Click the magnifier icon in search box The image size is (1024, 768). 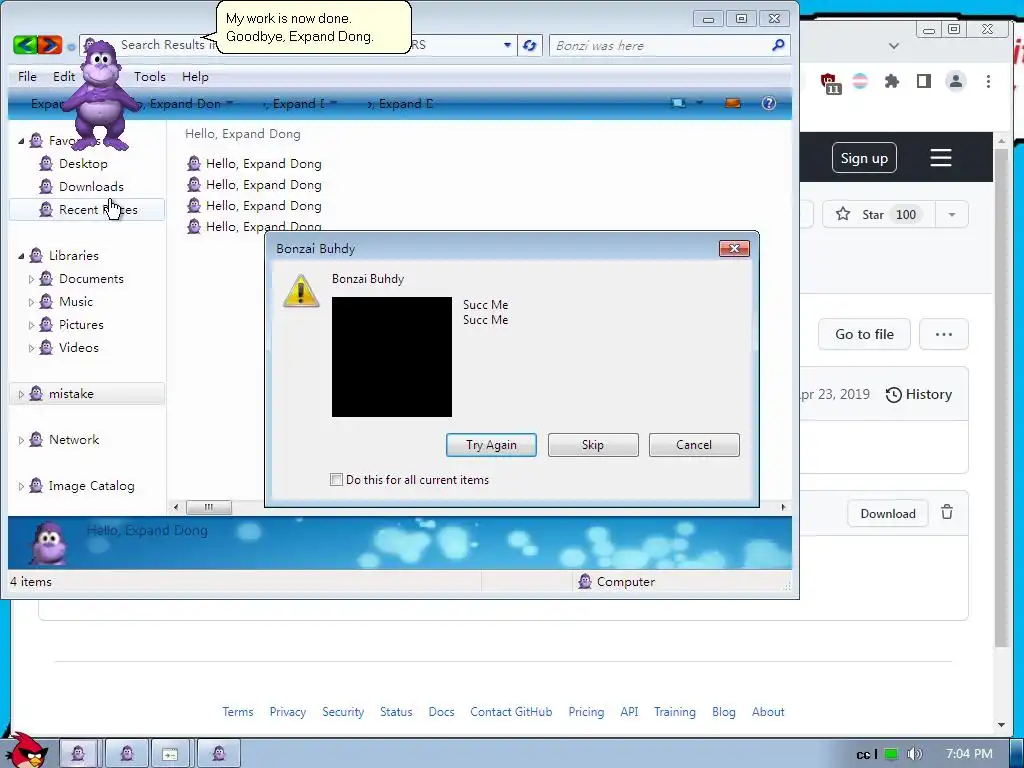pos(778,45)
